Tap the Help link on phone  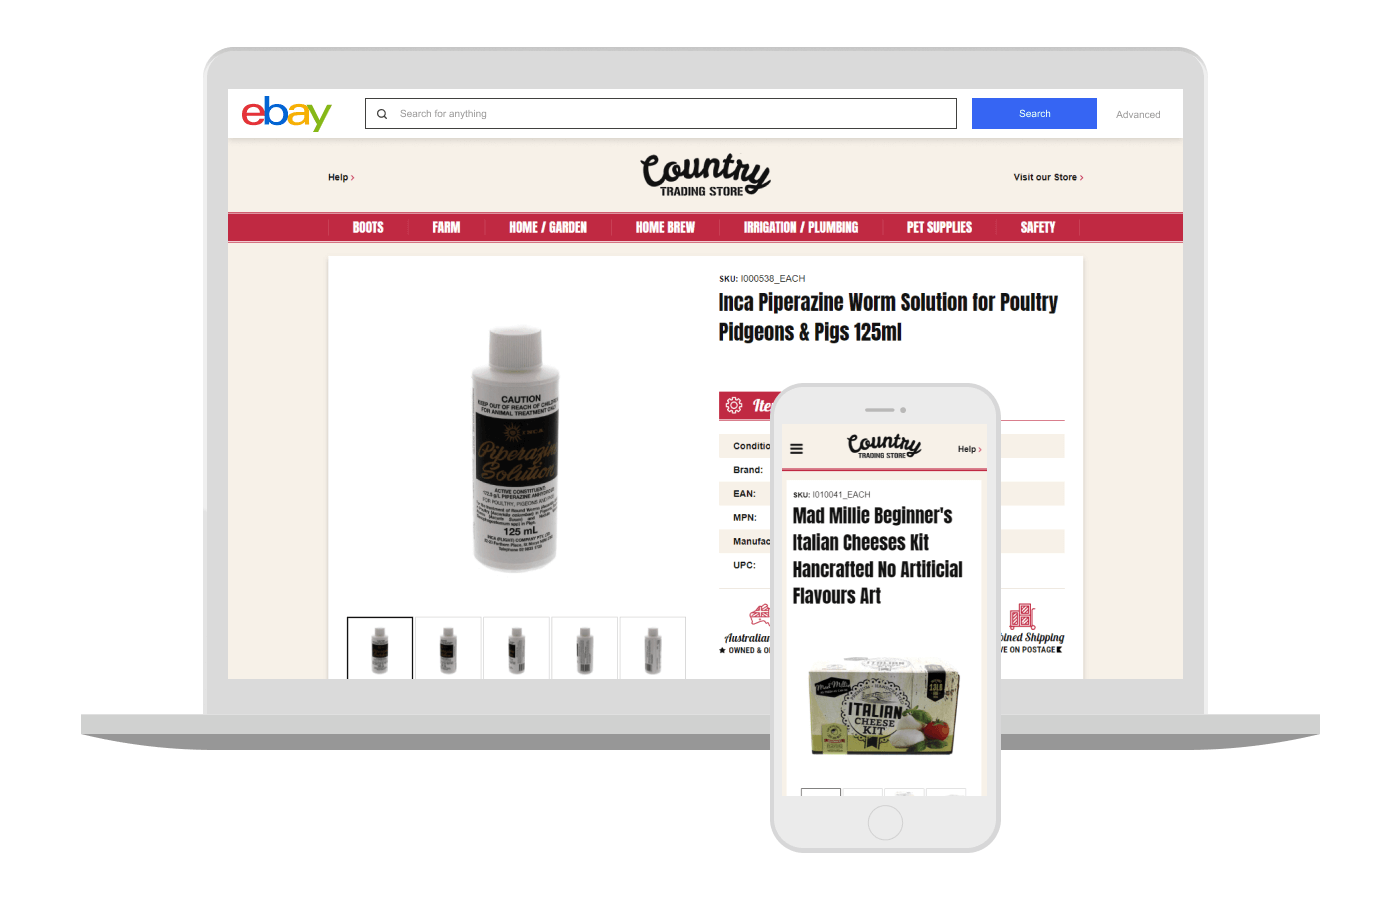pyautogui.click(x=969, y=449)
